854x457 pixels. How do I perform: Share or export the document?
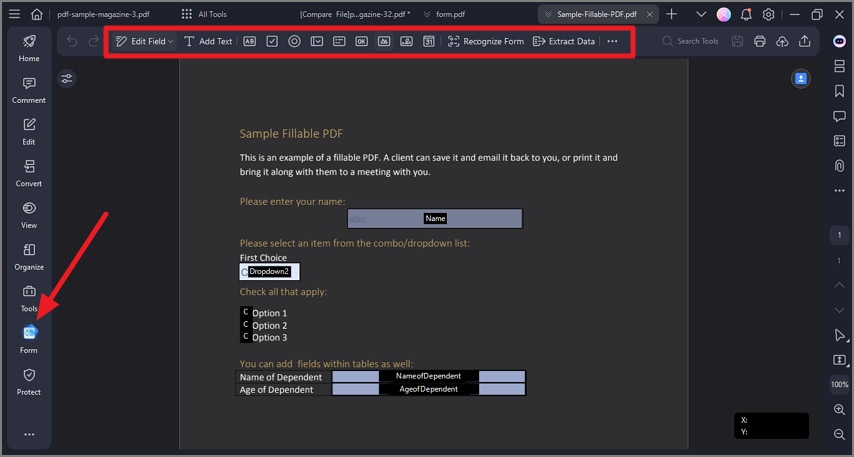point(804,41)
